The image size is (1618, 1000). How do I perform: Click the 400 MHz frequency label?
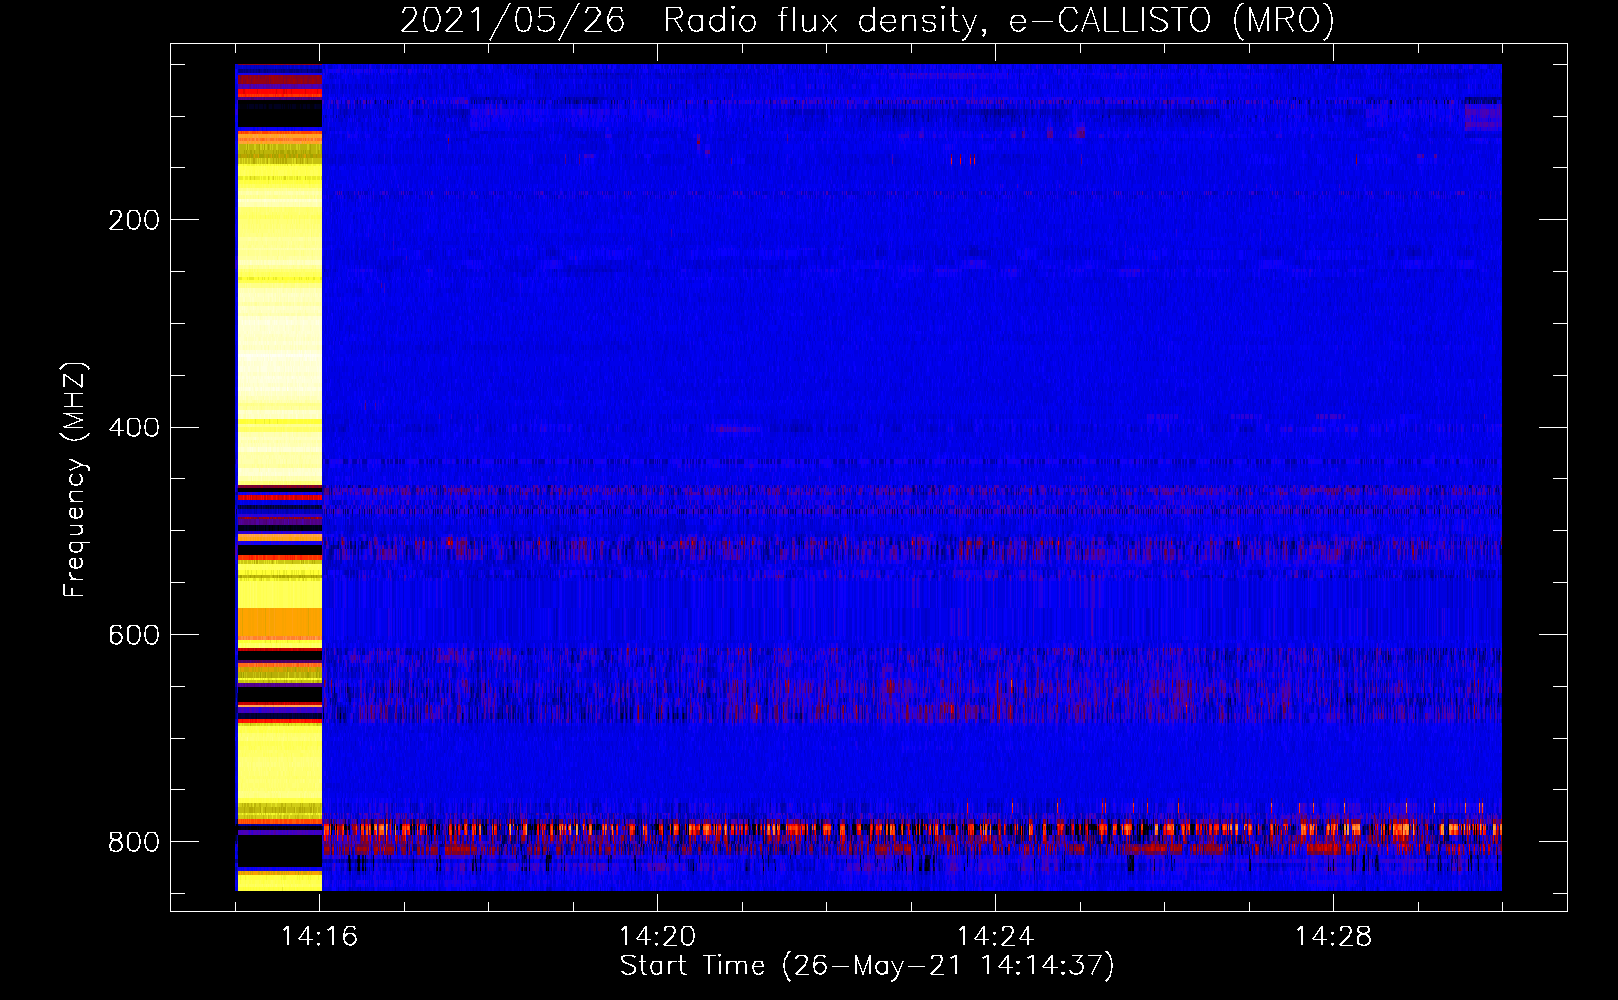[133, 428]
